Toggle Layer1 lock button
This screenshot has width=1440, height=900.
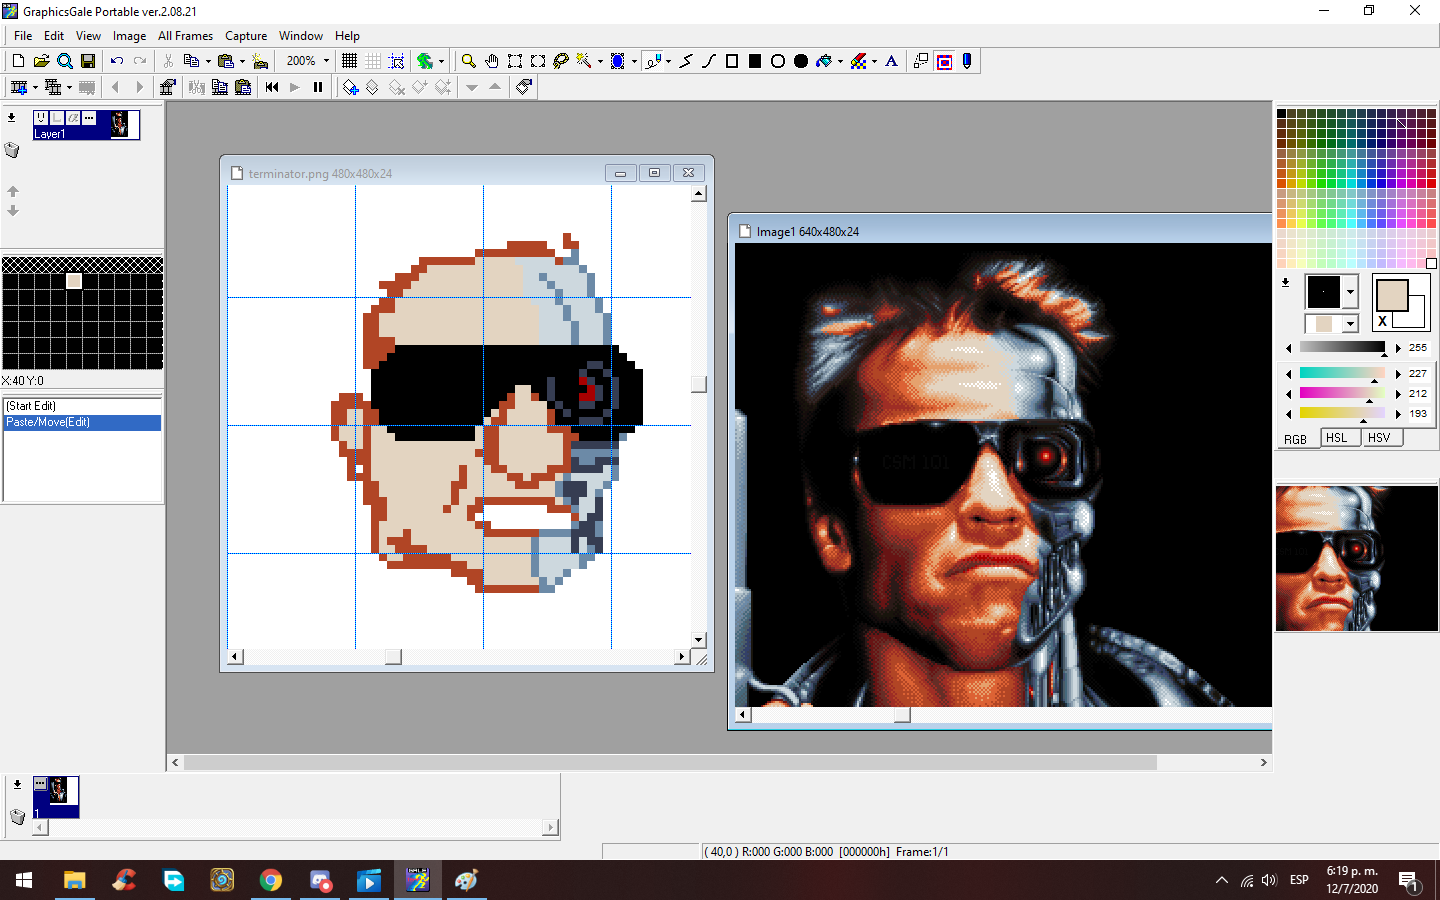point(57,118)
